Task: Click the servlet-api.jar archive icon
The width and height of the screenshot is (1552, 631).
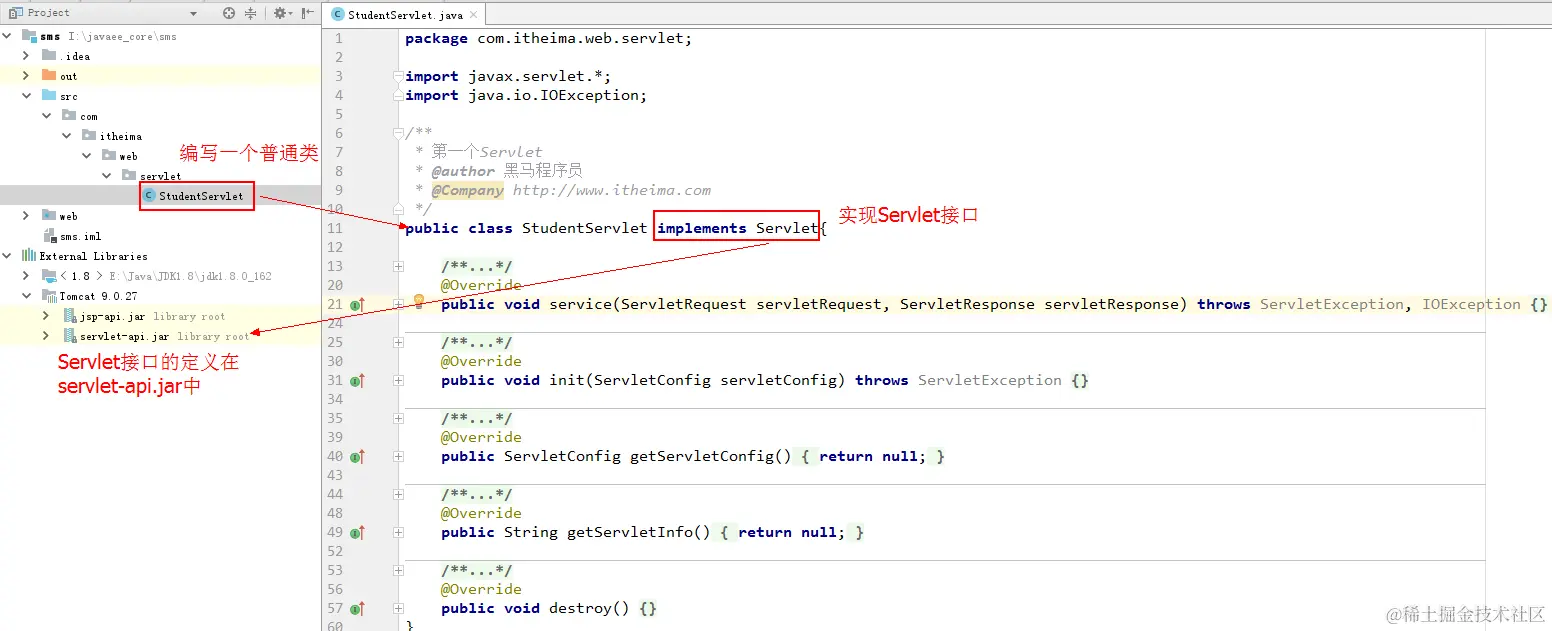Action: pos(70,336)
